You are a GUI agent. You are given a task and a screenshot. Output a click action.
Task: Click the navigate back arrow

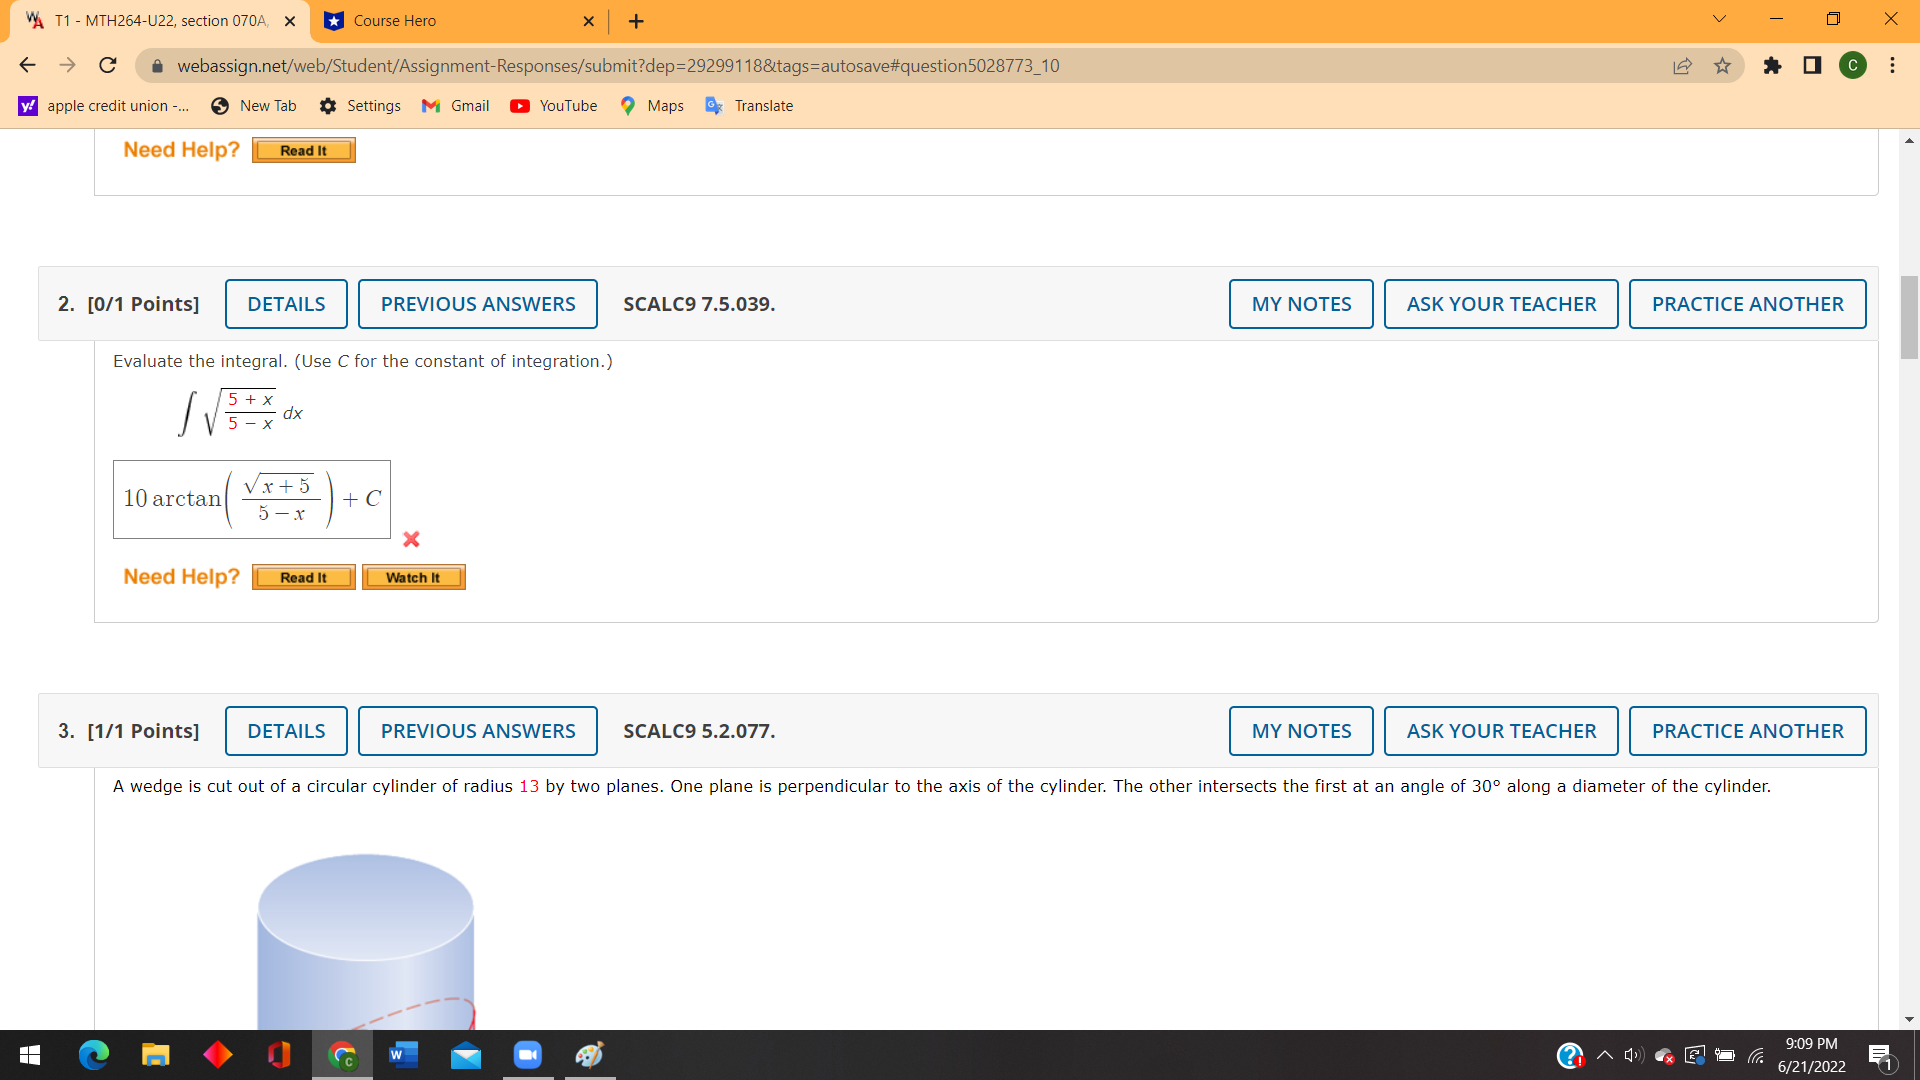point(27,65)
